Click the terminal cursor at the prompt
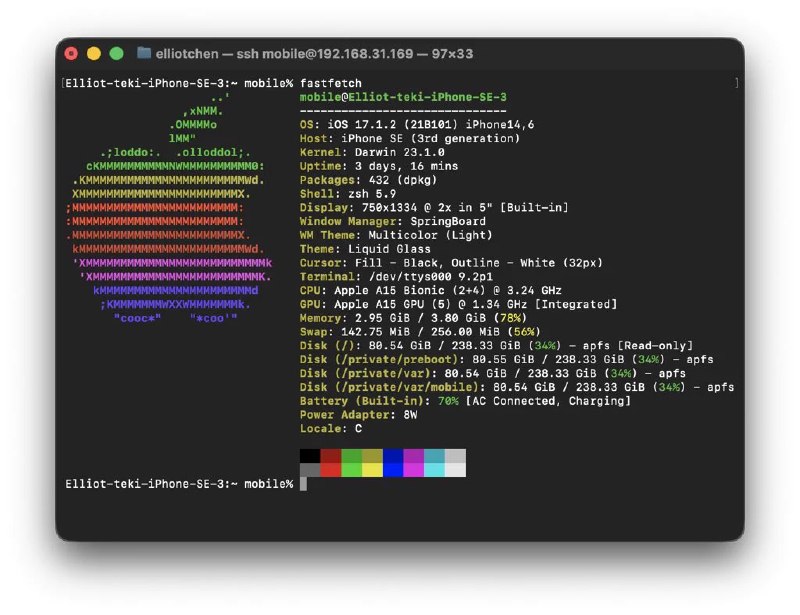 point(304,484)
